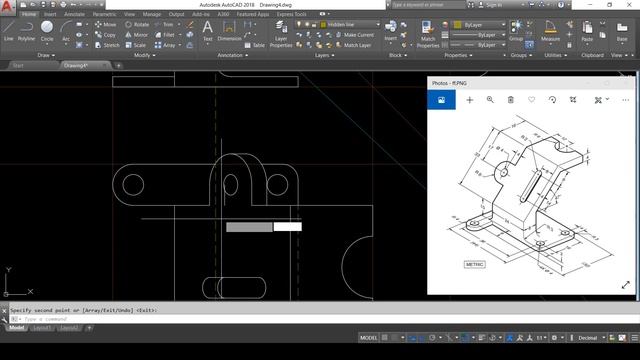Click Make Current layer button
The height and width of the screenshot is (360, 640).
(355, 35)
